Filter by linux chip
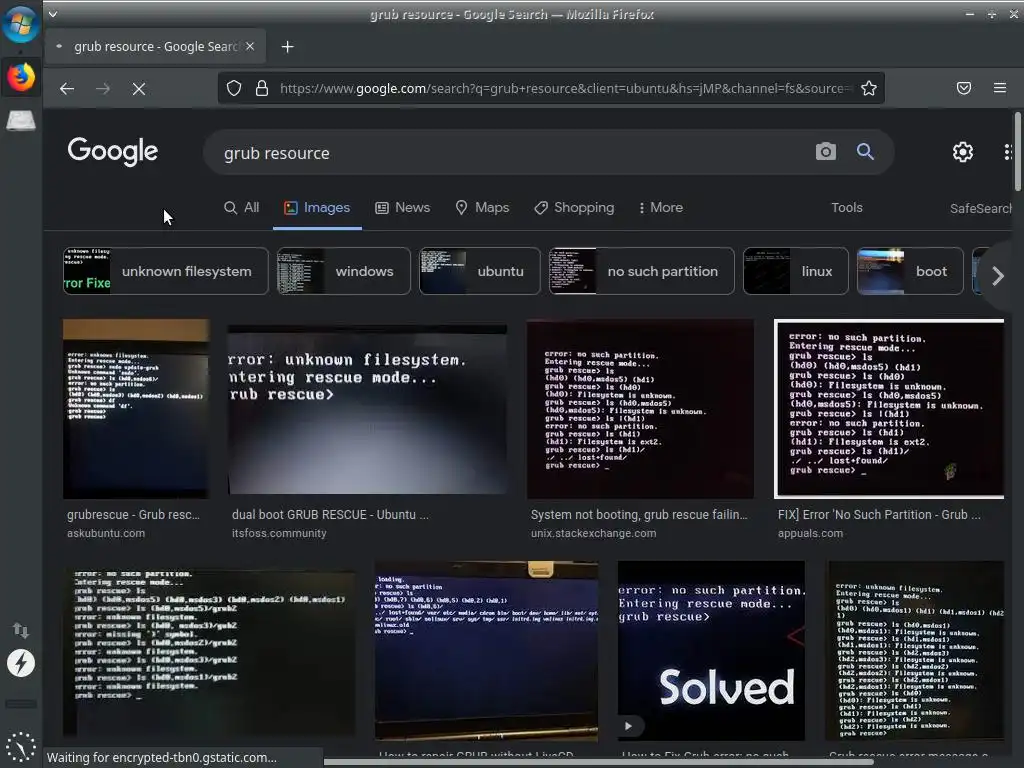1024x768 pixels. [x=796, y=271]
